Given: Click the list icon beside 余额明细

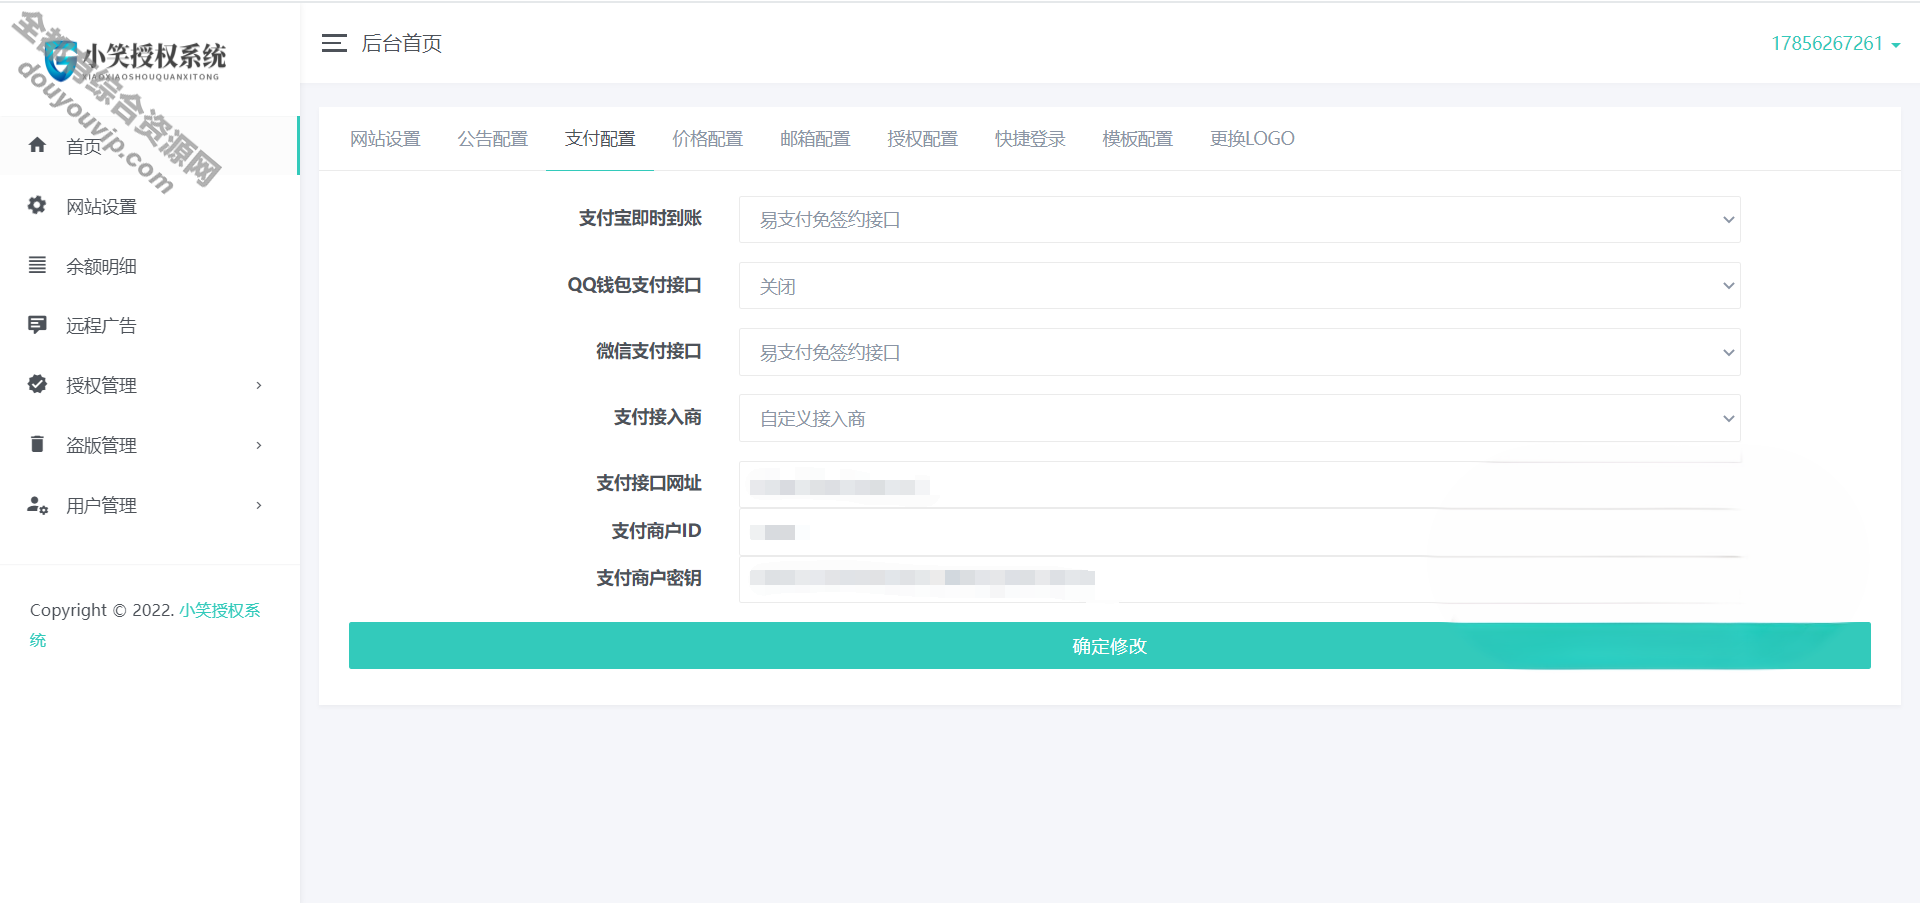Looking at the screenshot, I should click(37, 265).
